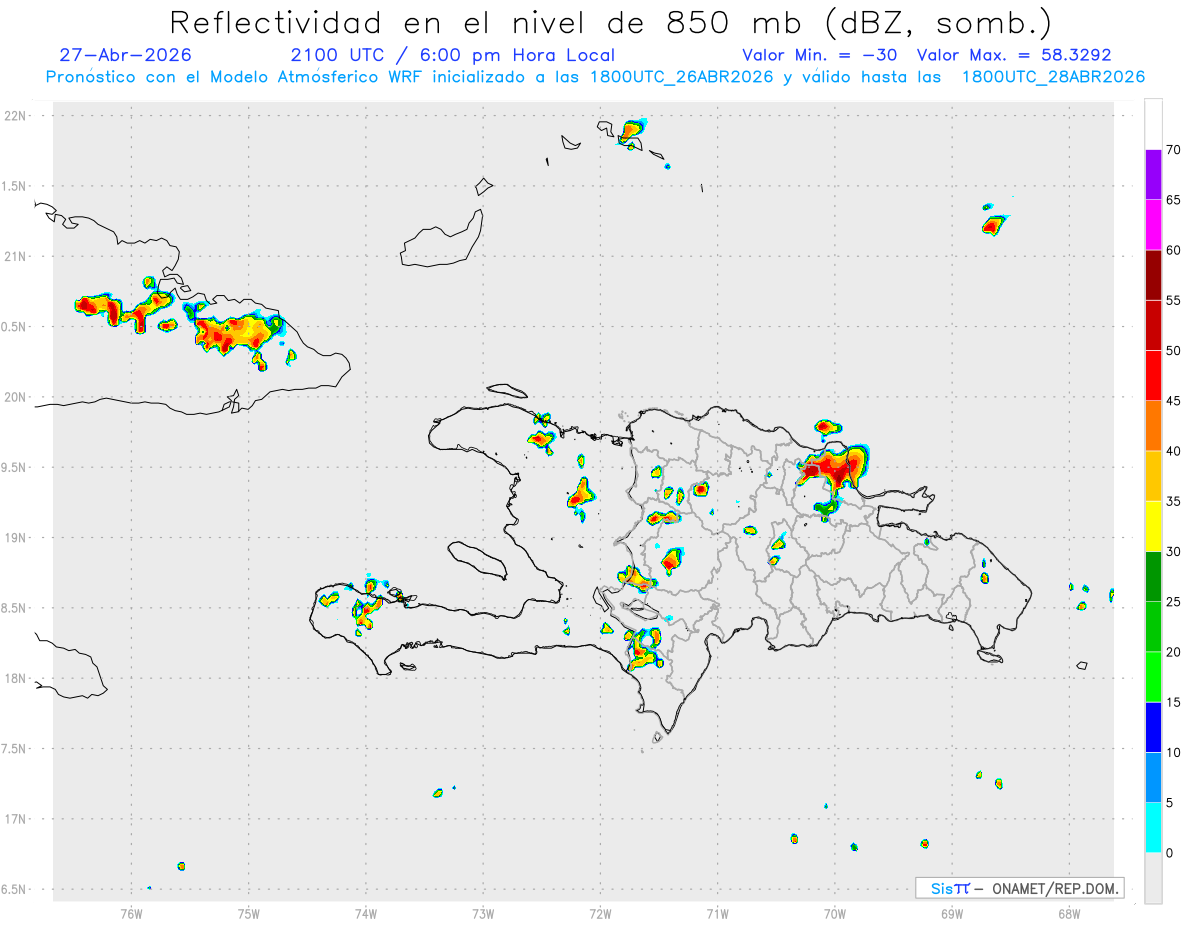Pick the orange 40–45 dBZ legend color
Viewport: 1200px width, 927px height.
[x=1153, y=426]
